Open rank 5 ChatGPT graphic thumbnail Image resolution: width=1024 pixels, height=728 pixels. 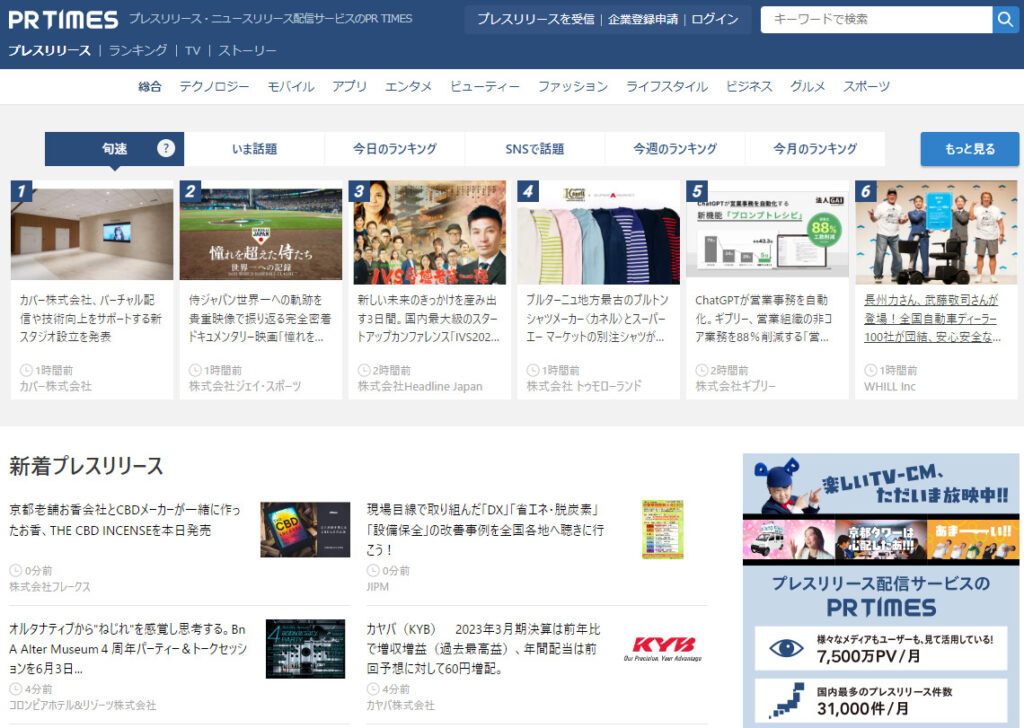pyautogui.click(x=767, y=233)
